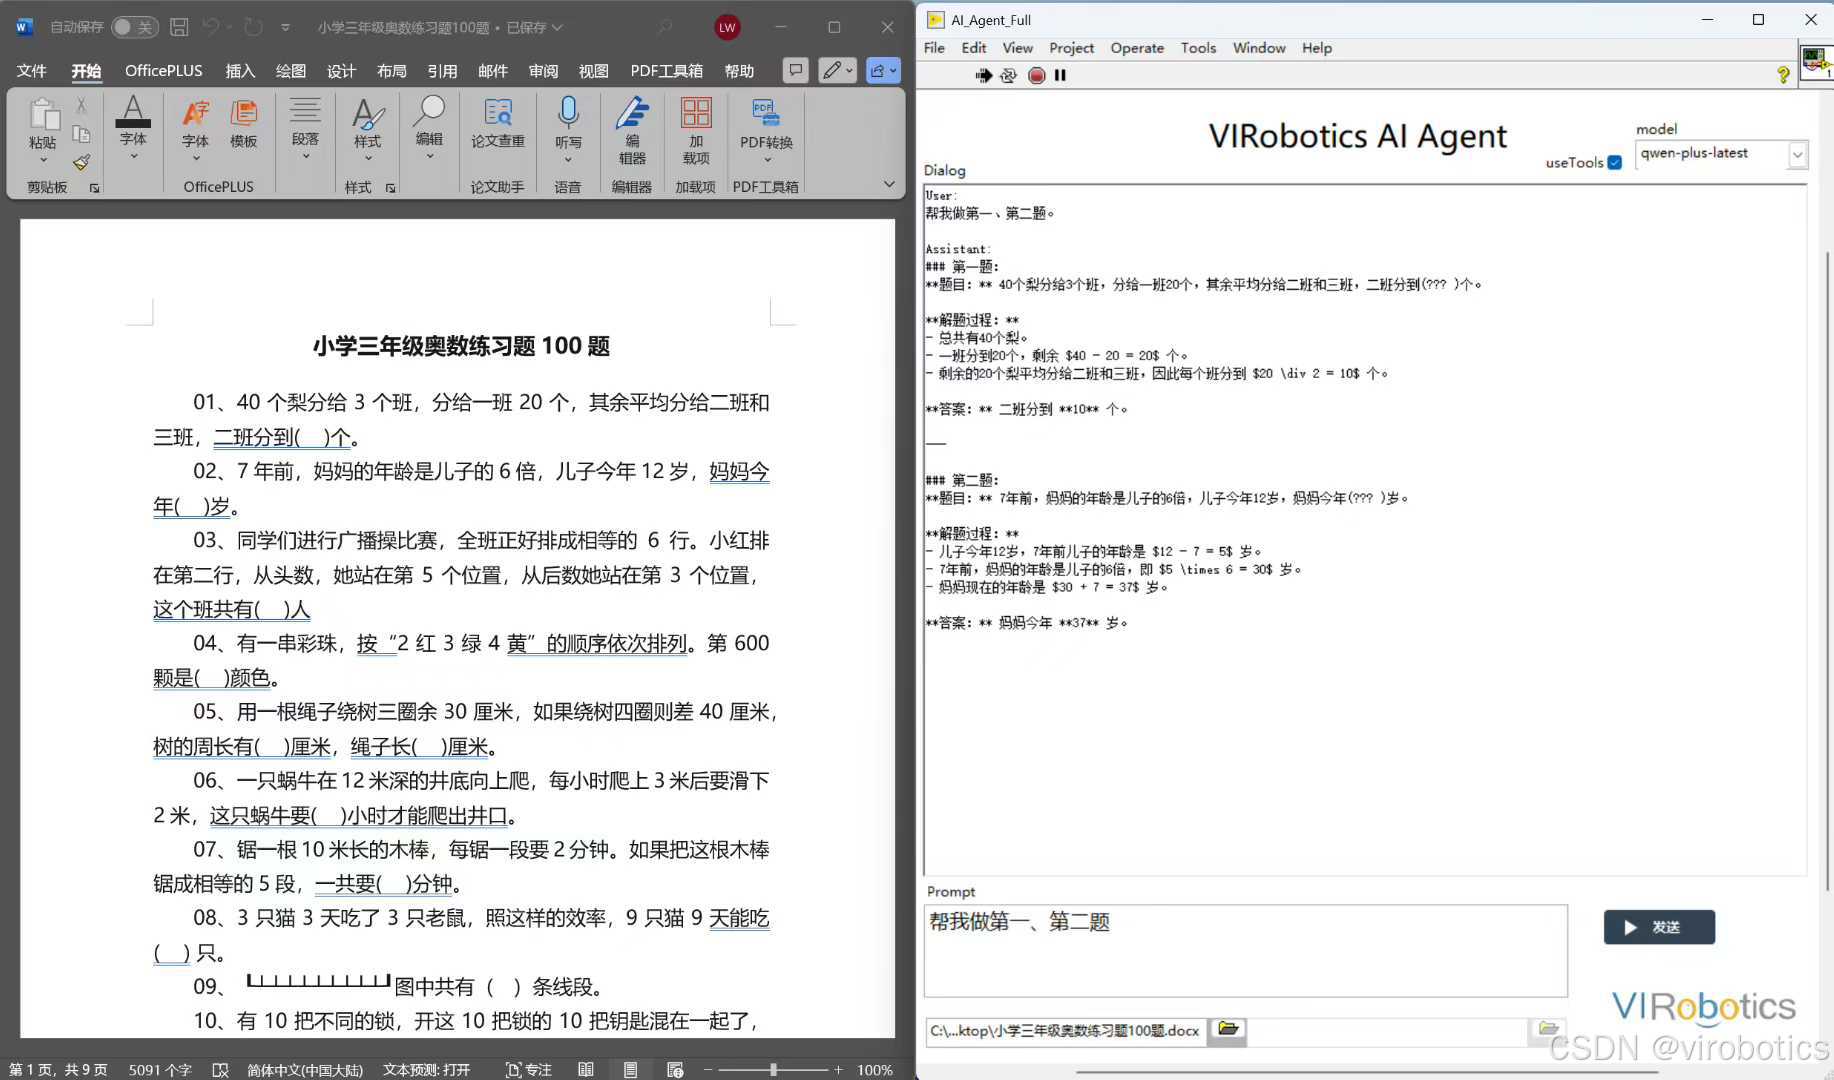Switch to the 布局 ribbon tab
This screenshot has height=1080, width=1834.
[391, 71]
